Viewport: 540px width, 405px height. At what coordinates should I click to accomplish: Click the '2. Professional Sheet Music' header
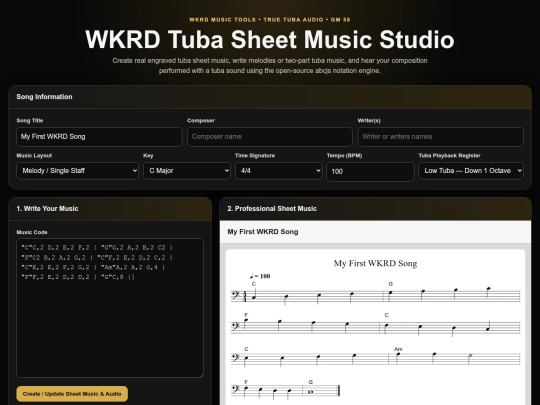(375, 209)
